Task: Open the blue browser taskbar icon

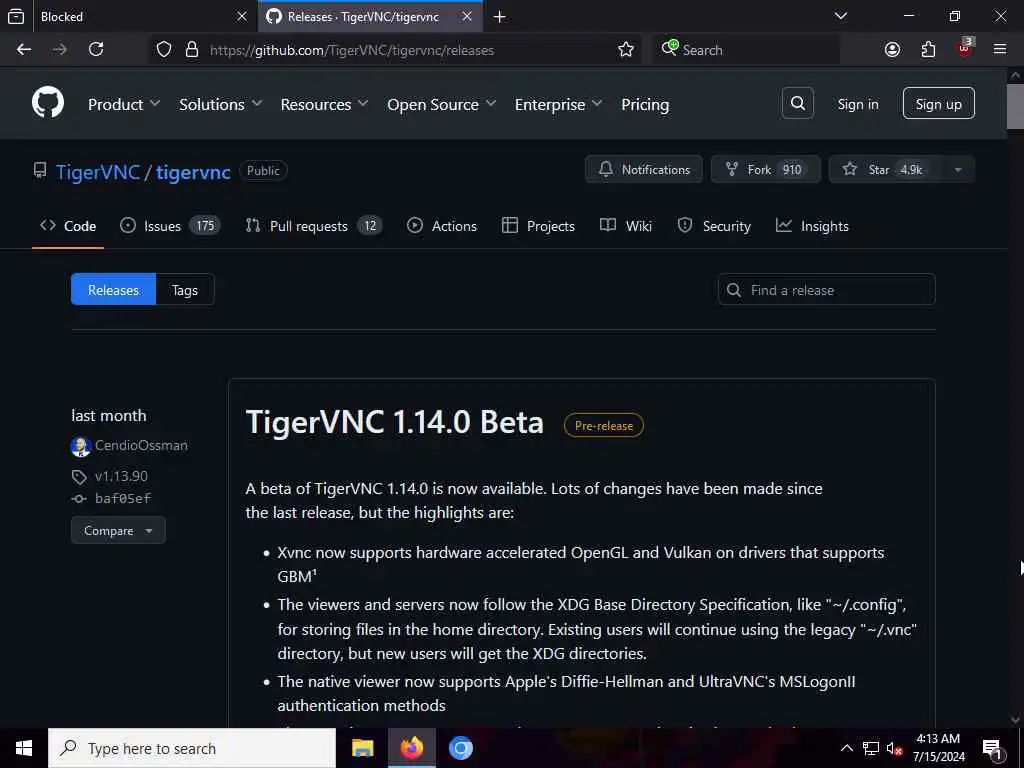Action: tap(460, 748)
